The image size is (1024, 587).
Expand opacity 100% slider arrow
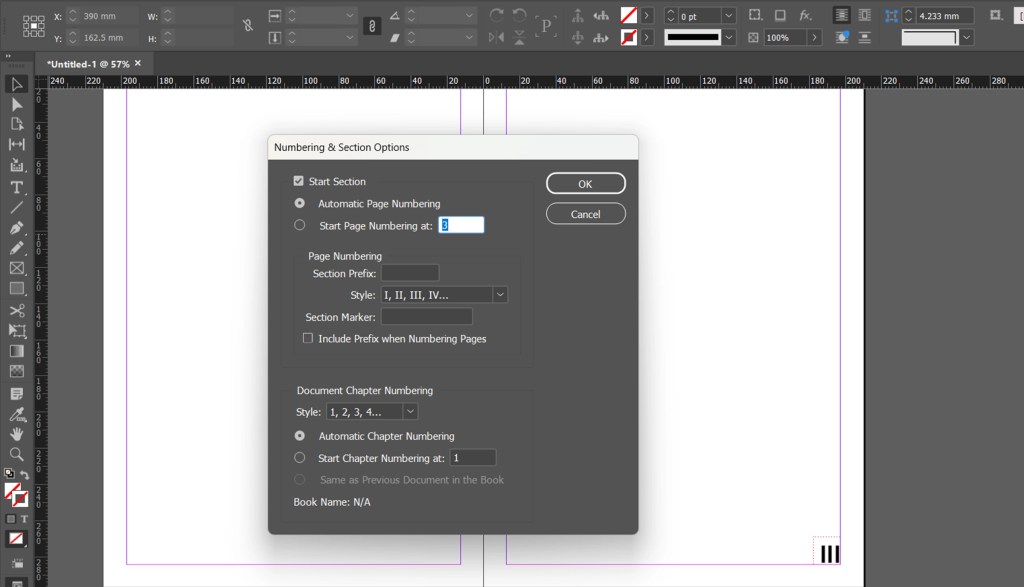[x=814, y=38]
